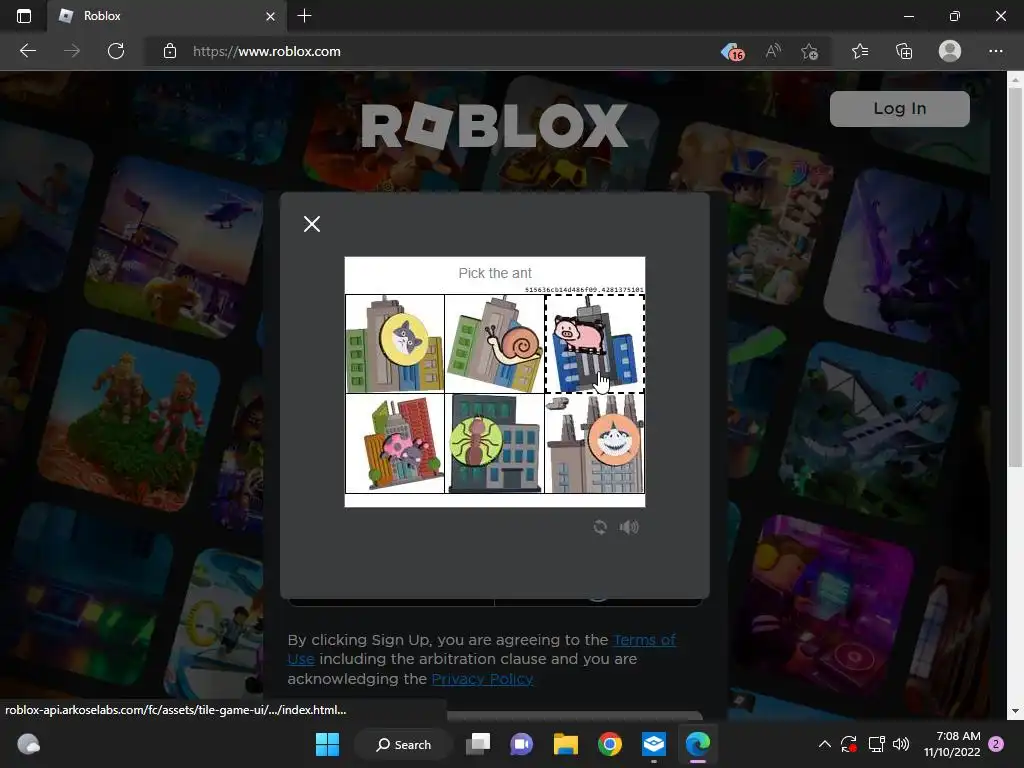Image resolution: width=1024 pixels, height=768 pixels.
Task: Open the weather widget in the taskbar
Action: coord(28,744)
